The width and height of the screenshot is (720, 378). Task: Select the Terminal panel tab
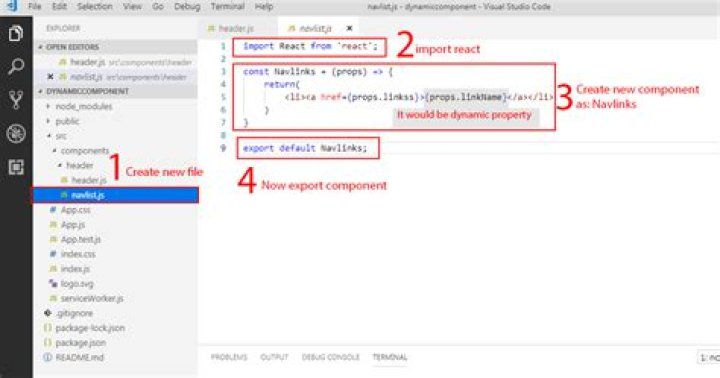click(x=390, y=357)
